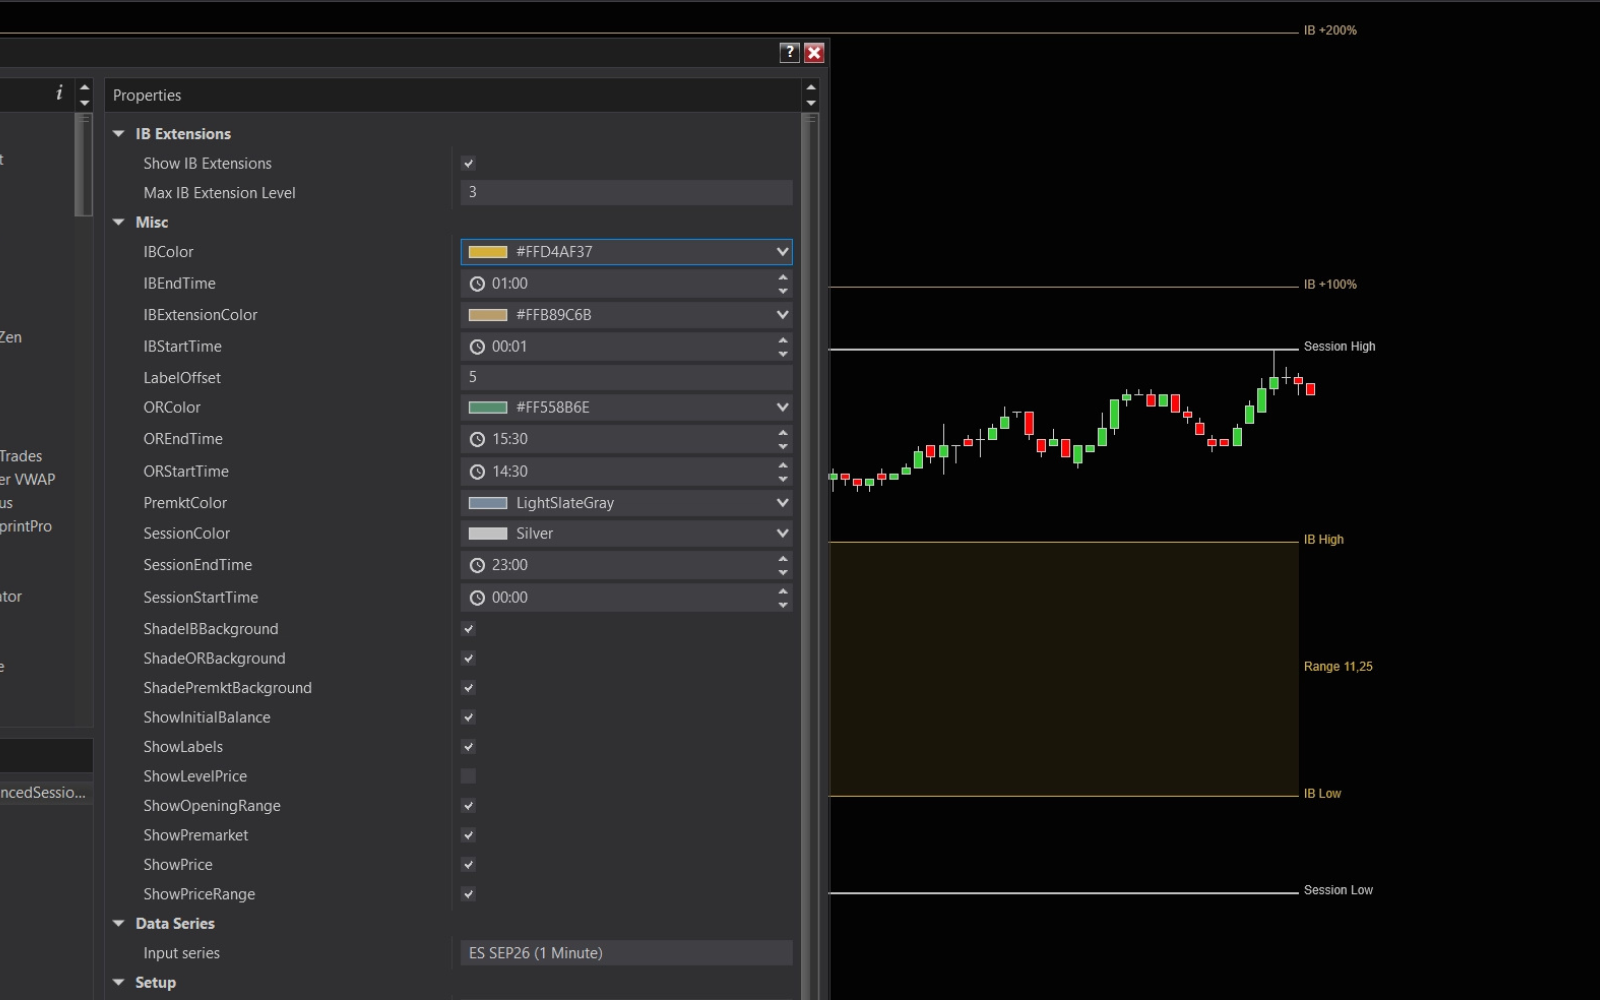
Task: Click the Max IB Extension Level field
Action: [627, 193]
